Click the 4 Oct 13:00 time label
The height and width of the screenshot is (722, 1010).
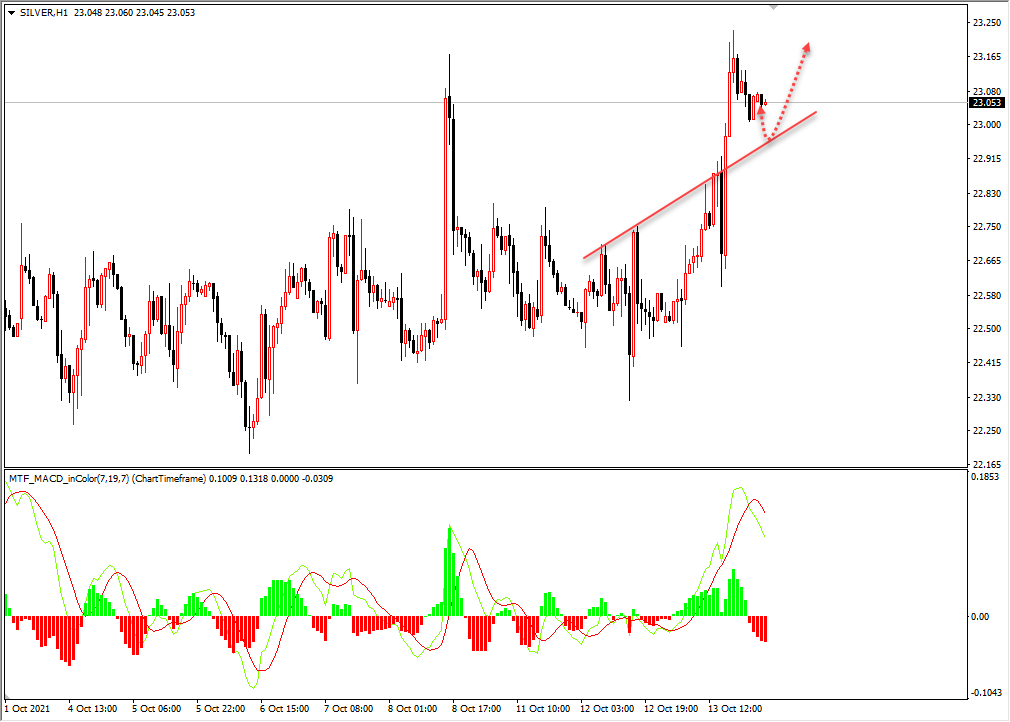(x=93, y=708)
